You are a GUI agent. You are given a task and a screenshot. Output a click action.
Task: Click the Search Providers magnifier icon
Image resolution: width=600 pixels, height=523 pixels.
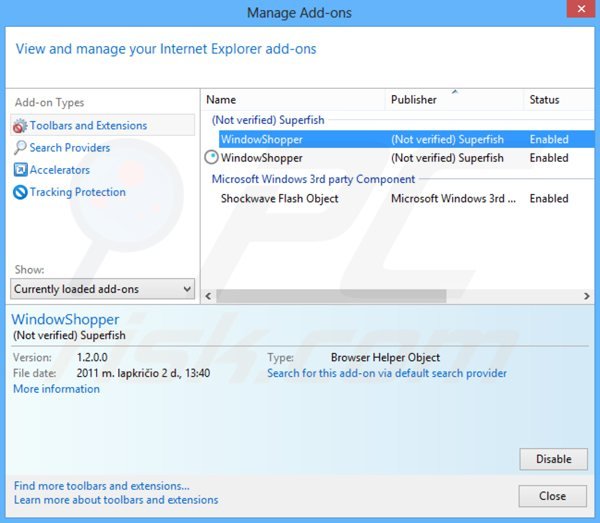click(20, 148)
